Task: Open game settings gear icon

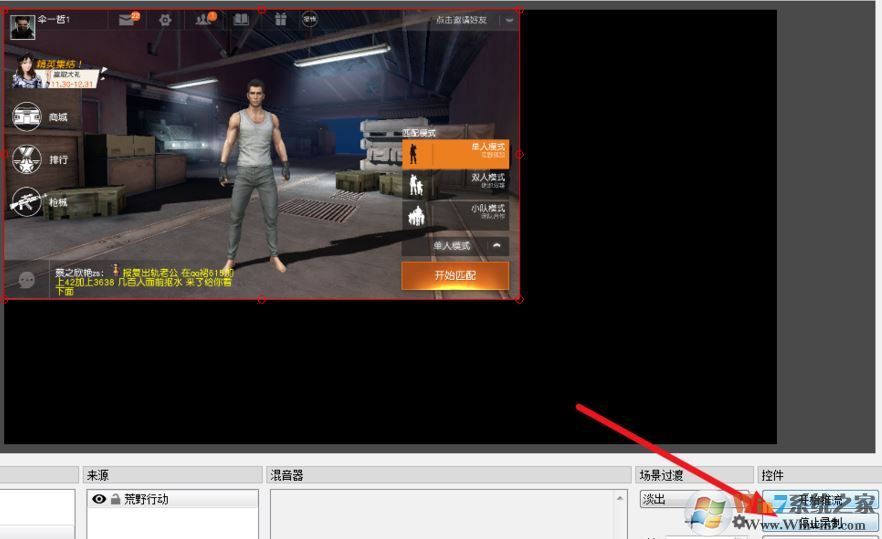Action: [x=165, y=20]
